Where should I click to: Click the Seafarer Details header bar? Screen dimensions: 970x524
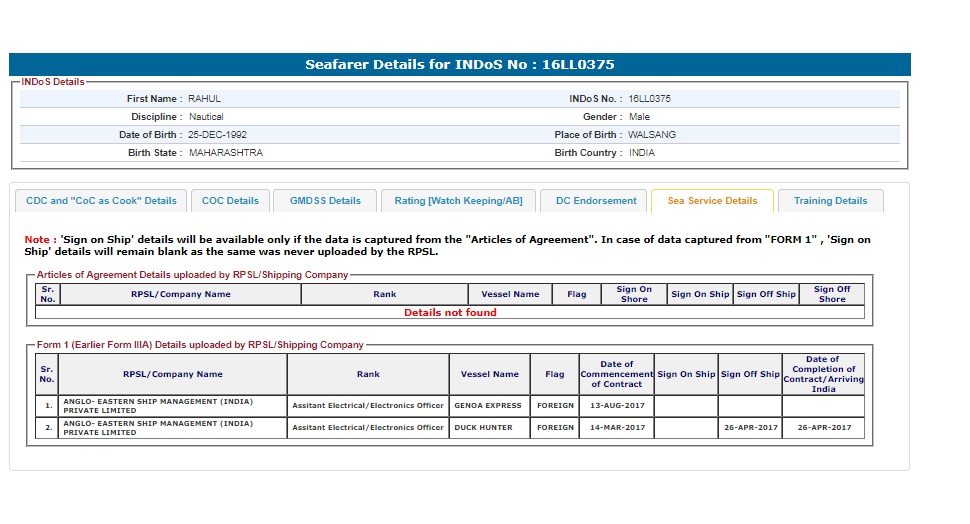[x=460, y=65]
